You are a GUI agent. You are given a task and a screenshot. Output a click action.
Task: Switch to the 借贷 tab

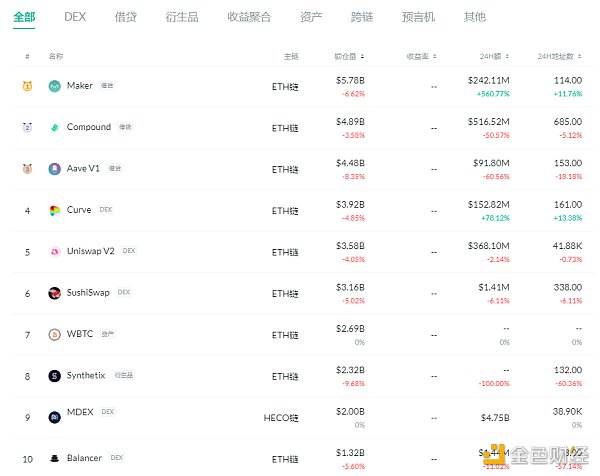pyautogui.click(x=125, y=17)
